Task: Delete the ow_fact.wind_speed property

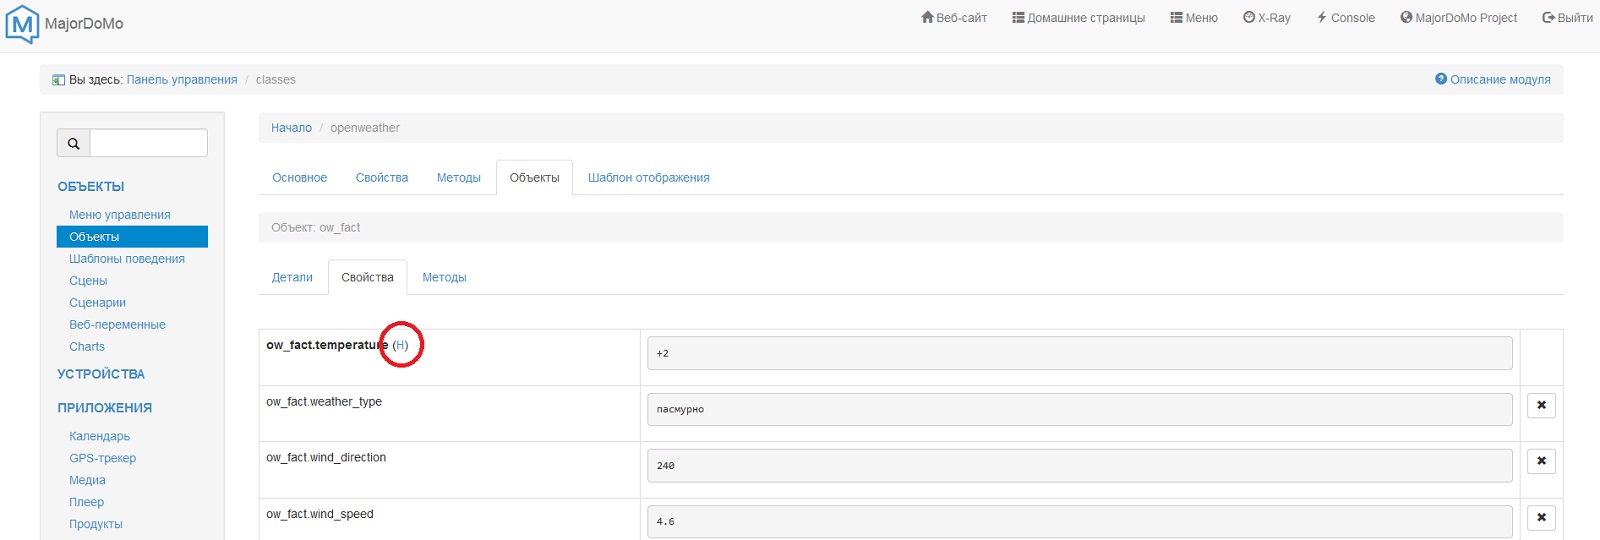Action: [x=1541, y=517]
